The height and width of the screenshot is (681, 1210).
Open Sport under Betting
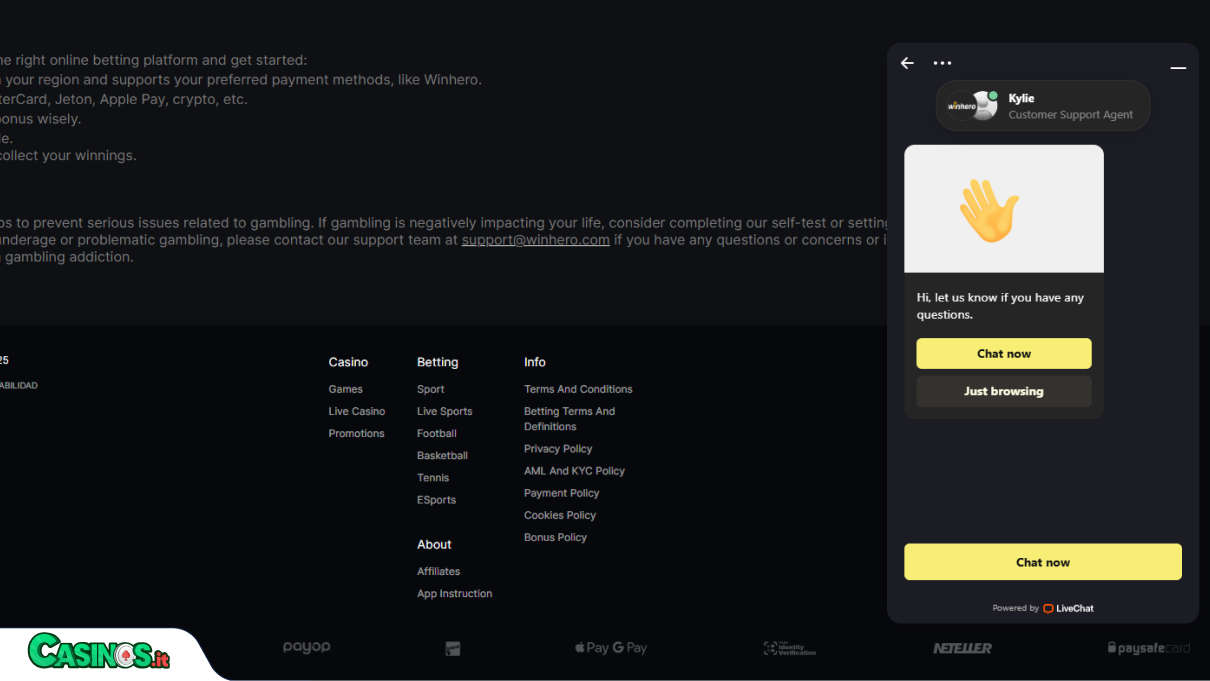(431, 389)
